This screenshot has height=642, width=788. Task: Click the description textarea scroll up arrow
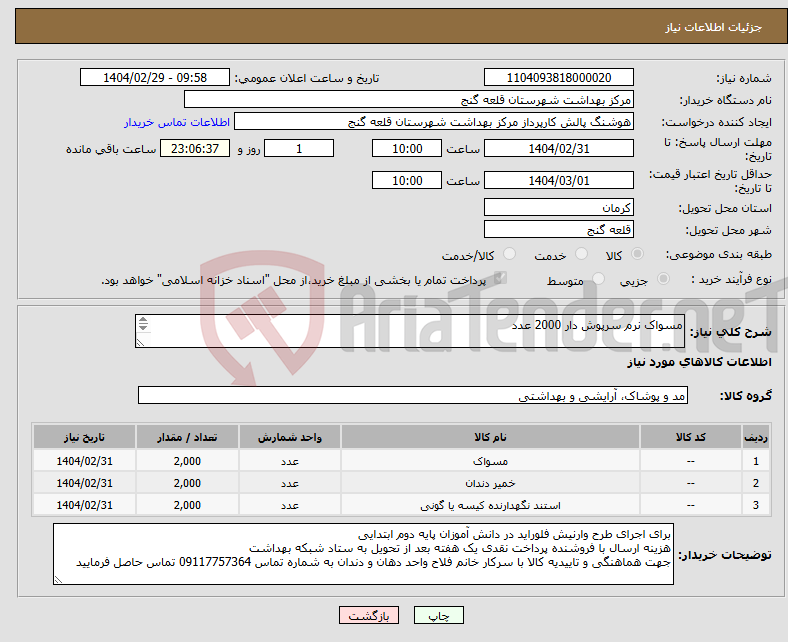click(143, 320)
